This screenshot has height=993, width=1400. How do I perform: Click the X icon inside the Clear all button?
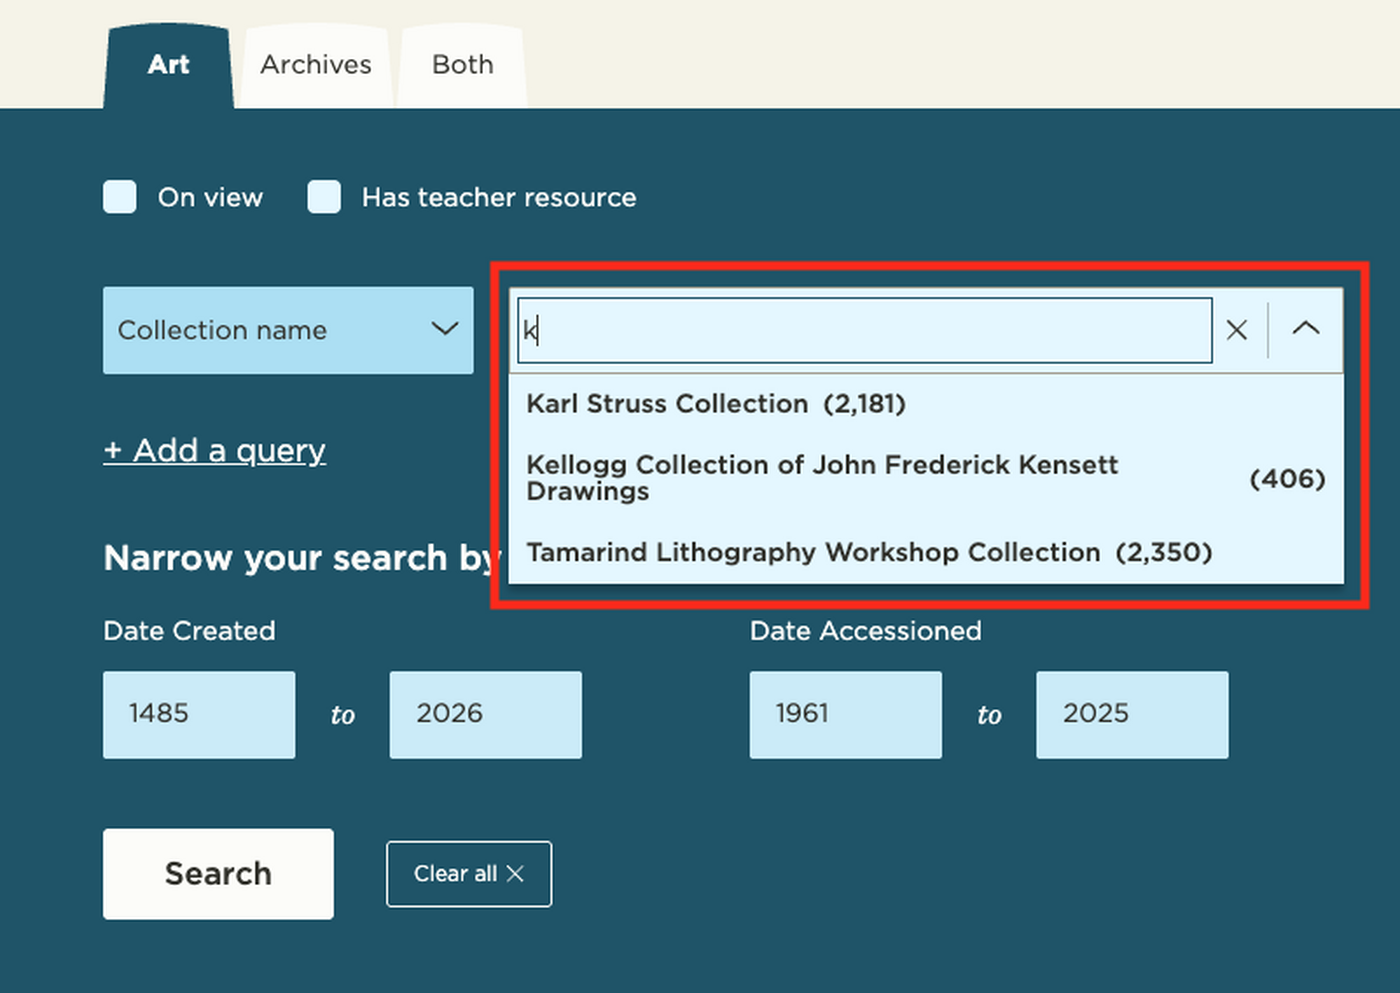pyautogui.click(x=516, y=874)
